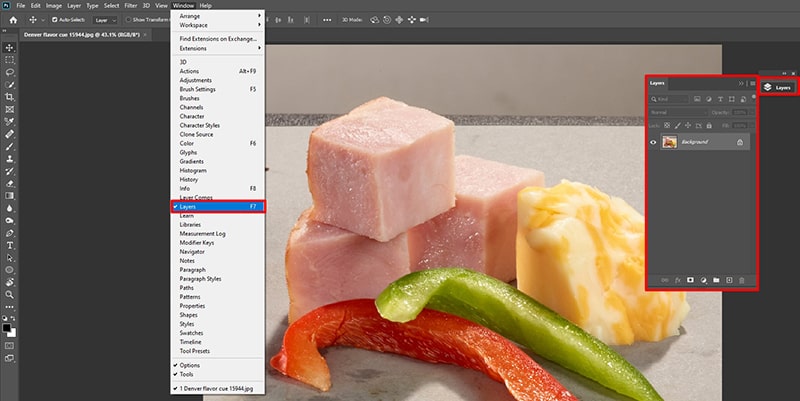The image size is (800, 401).
Task: Pick the Horizontal Type tool
Action: 10,245
